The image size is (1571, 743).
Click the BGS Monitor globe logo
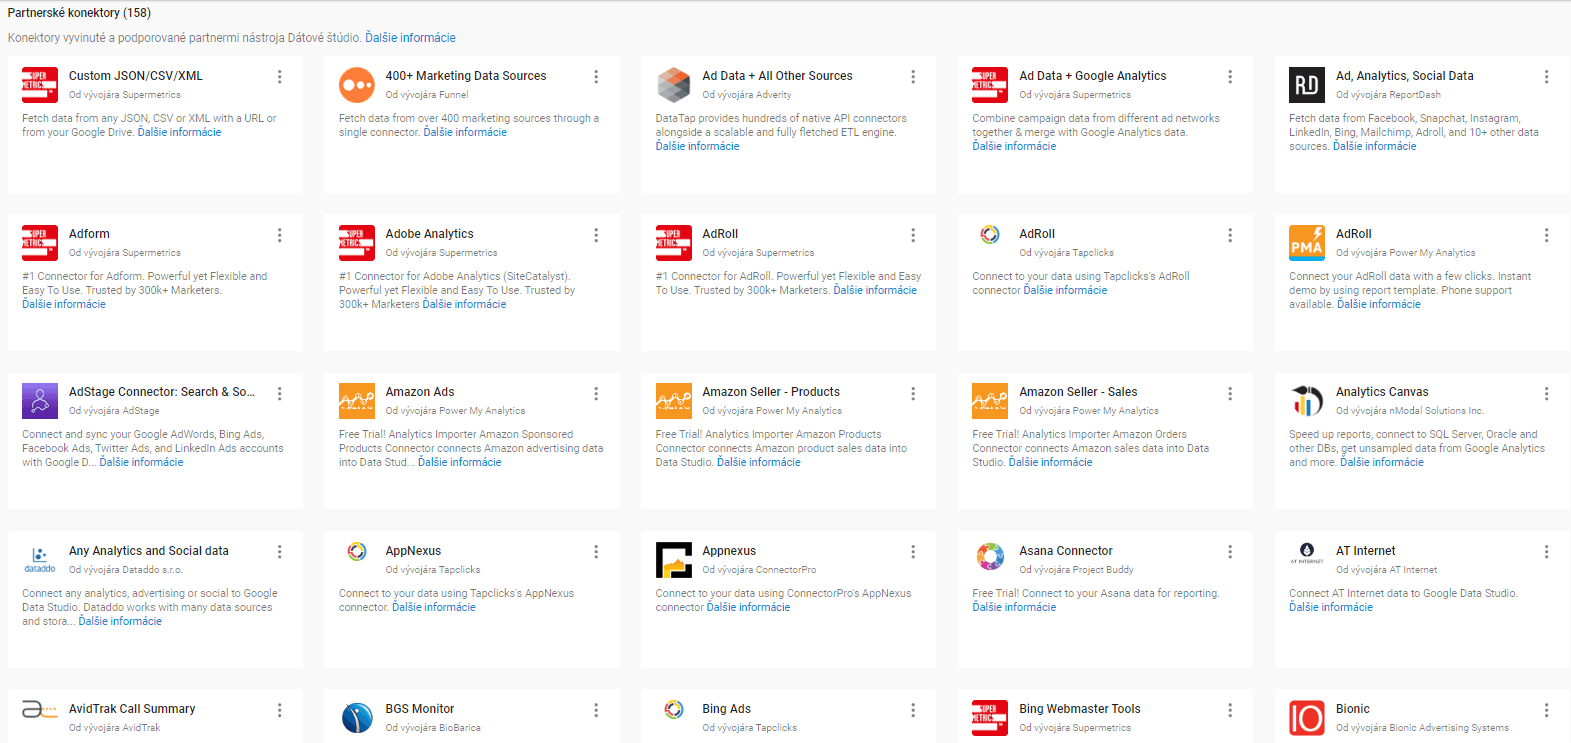click(357, 718)
